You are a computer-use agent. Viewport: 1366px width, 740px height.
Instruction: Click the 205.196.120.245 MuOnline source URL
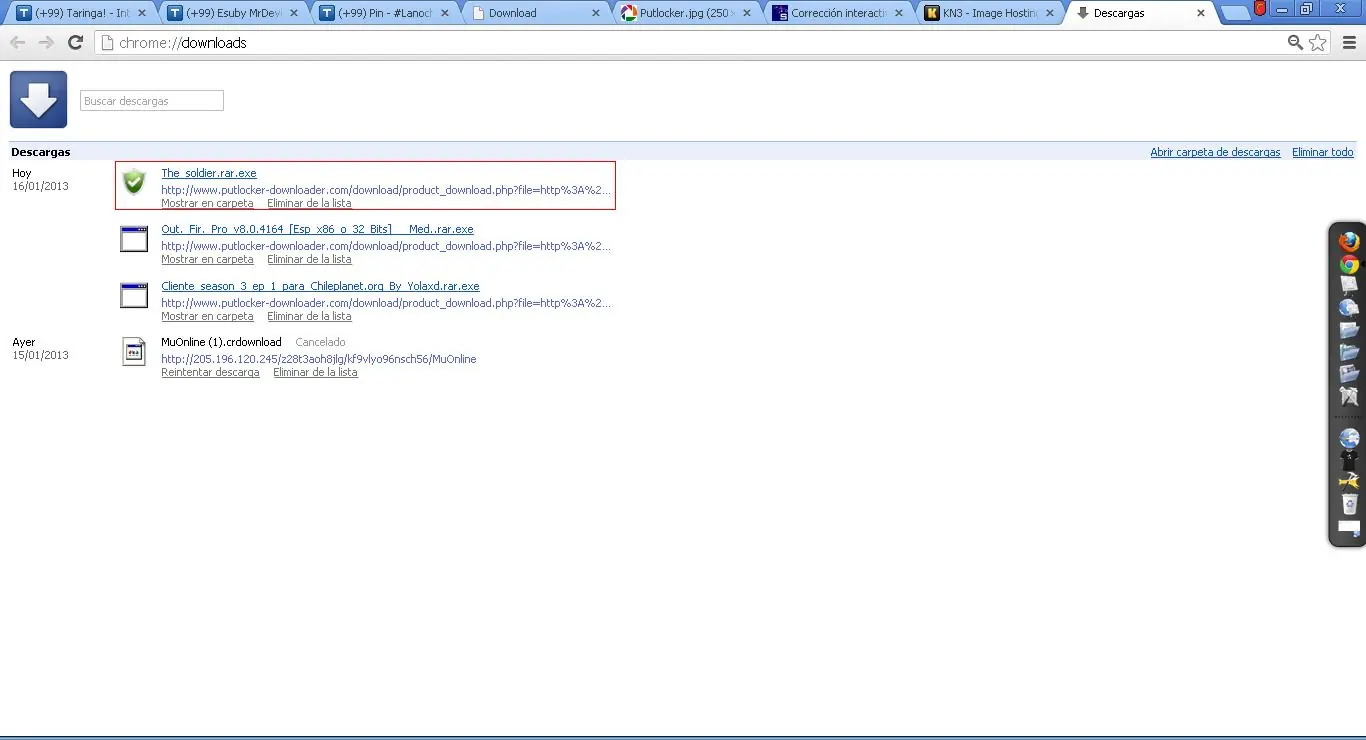pos(319,359)
